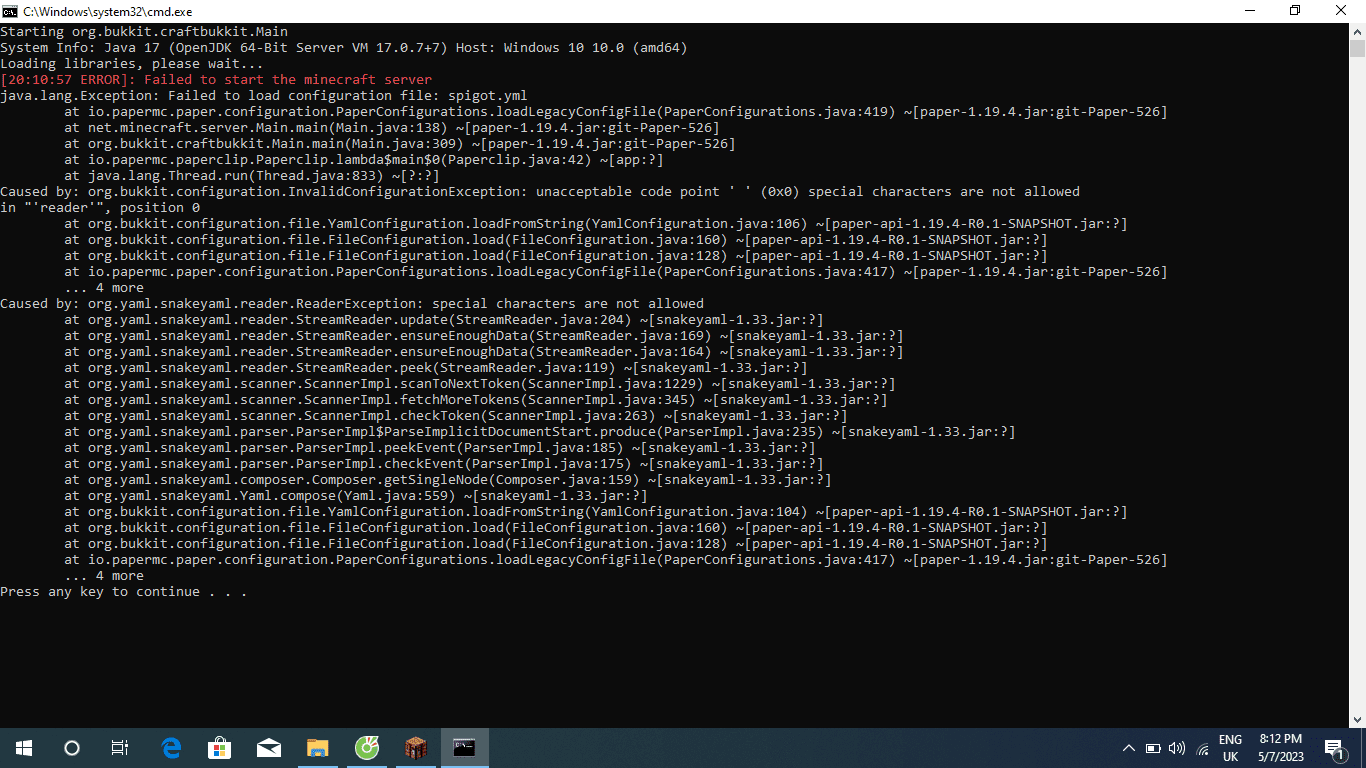Click the "ScannerImpl.fetchMoreTokens" stack line
The image size is (1366, 768).
[x=476, y=400]
